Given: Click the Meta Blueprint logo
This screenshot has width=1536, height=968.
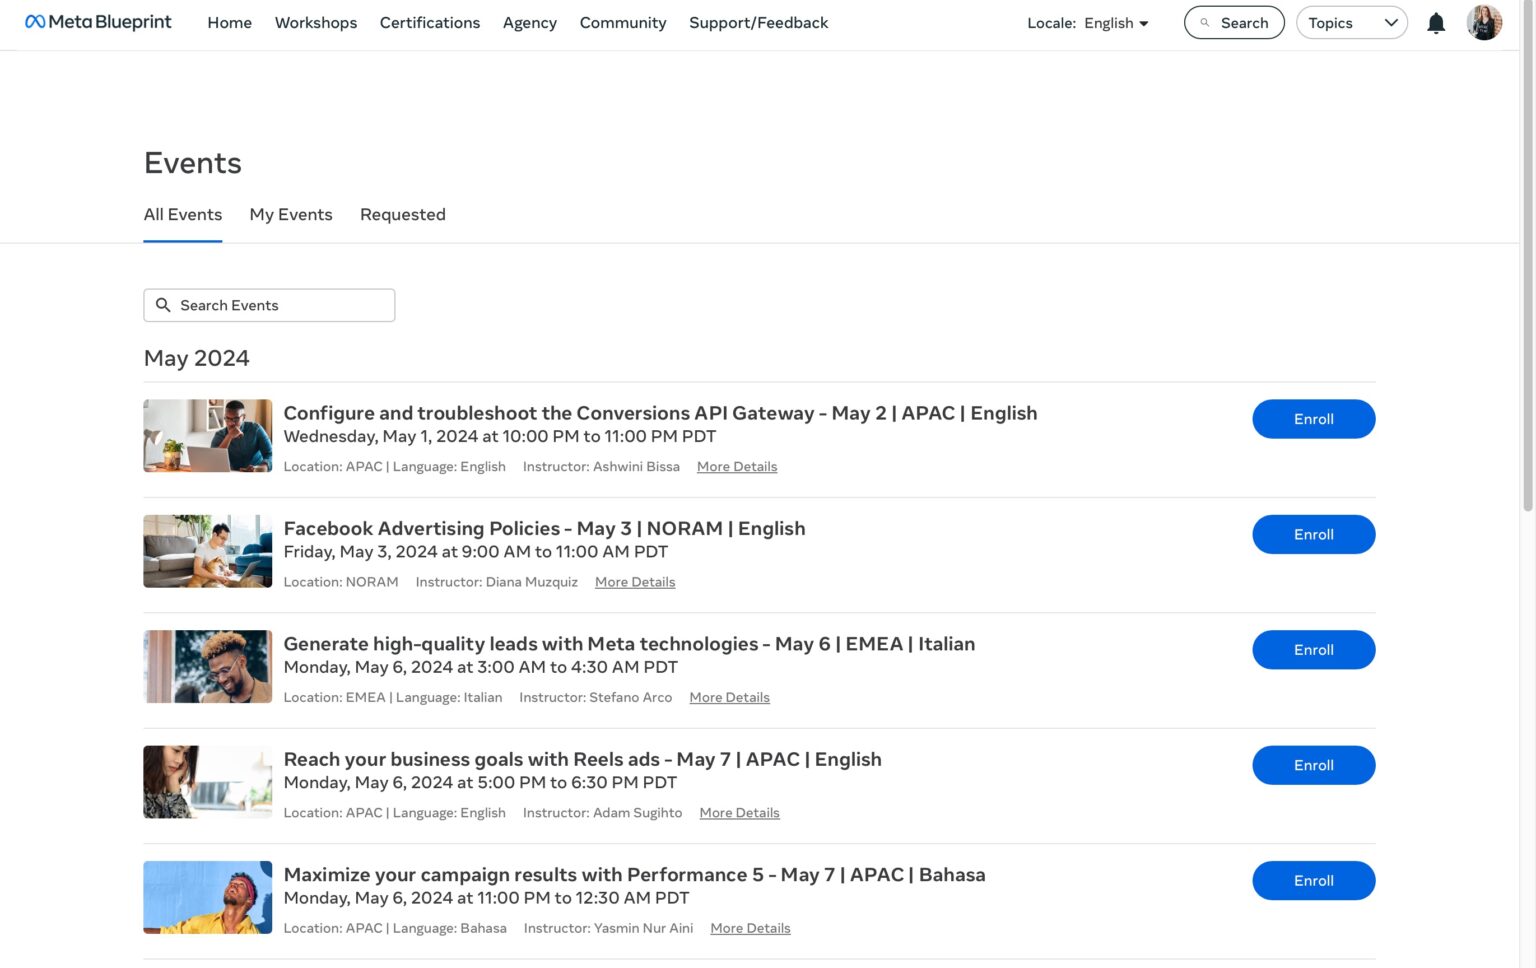Looking at the screenshot, I should coord(98,22).
